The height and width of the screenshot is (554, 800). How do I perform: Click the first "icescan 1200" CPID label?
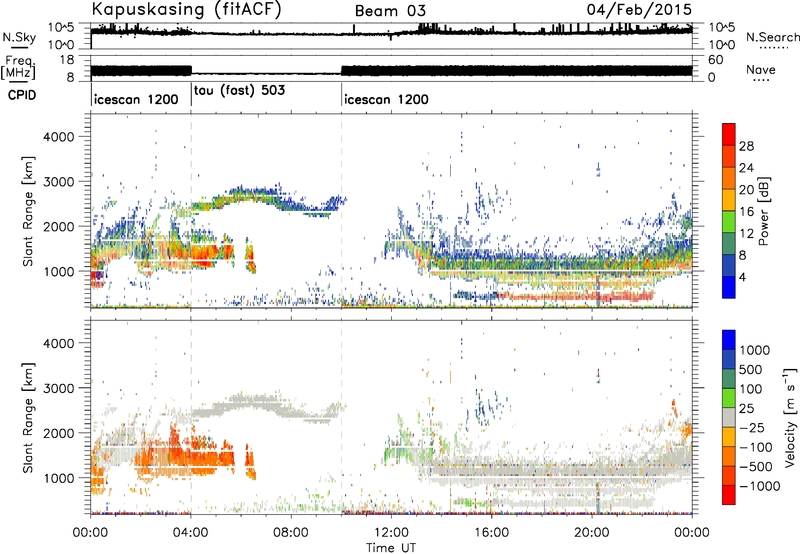[x=136, y=99]
